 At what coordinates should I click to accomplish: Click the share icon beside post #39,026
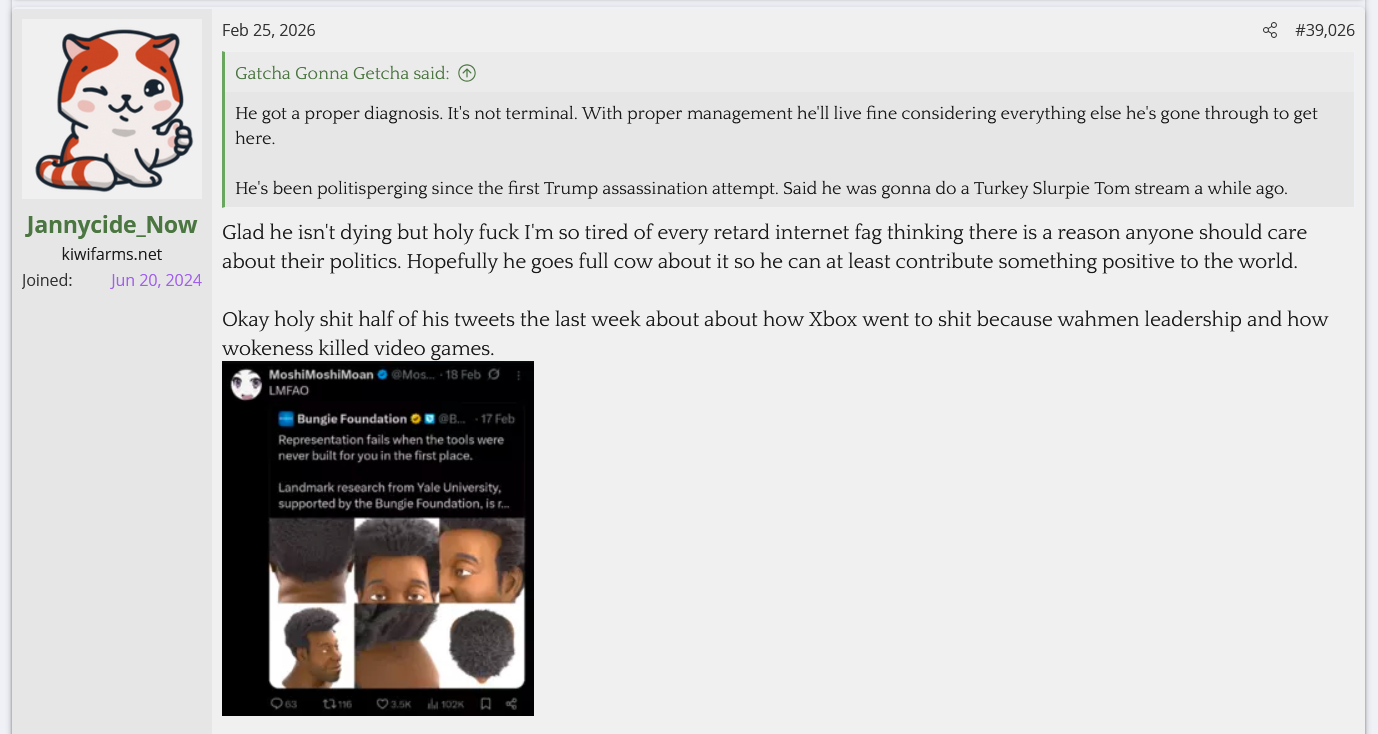pos(1270,30)
